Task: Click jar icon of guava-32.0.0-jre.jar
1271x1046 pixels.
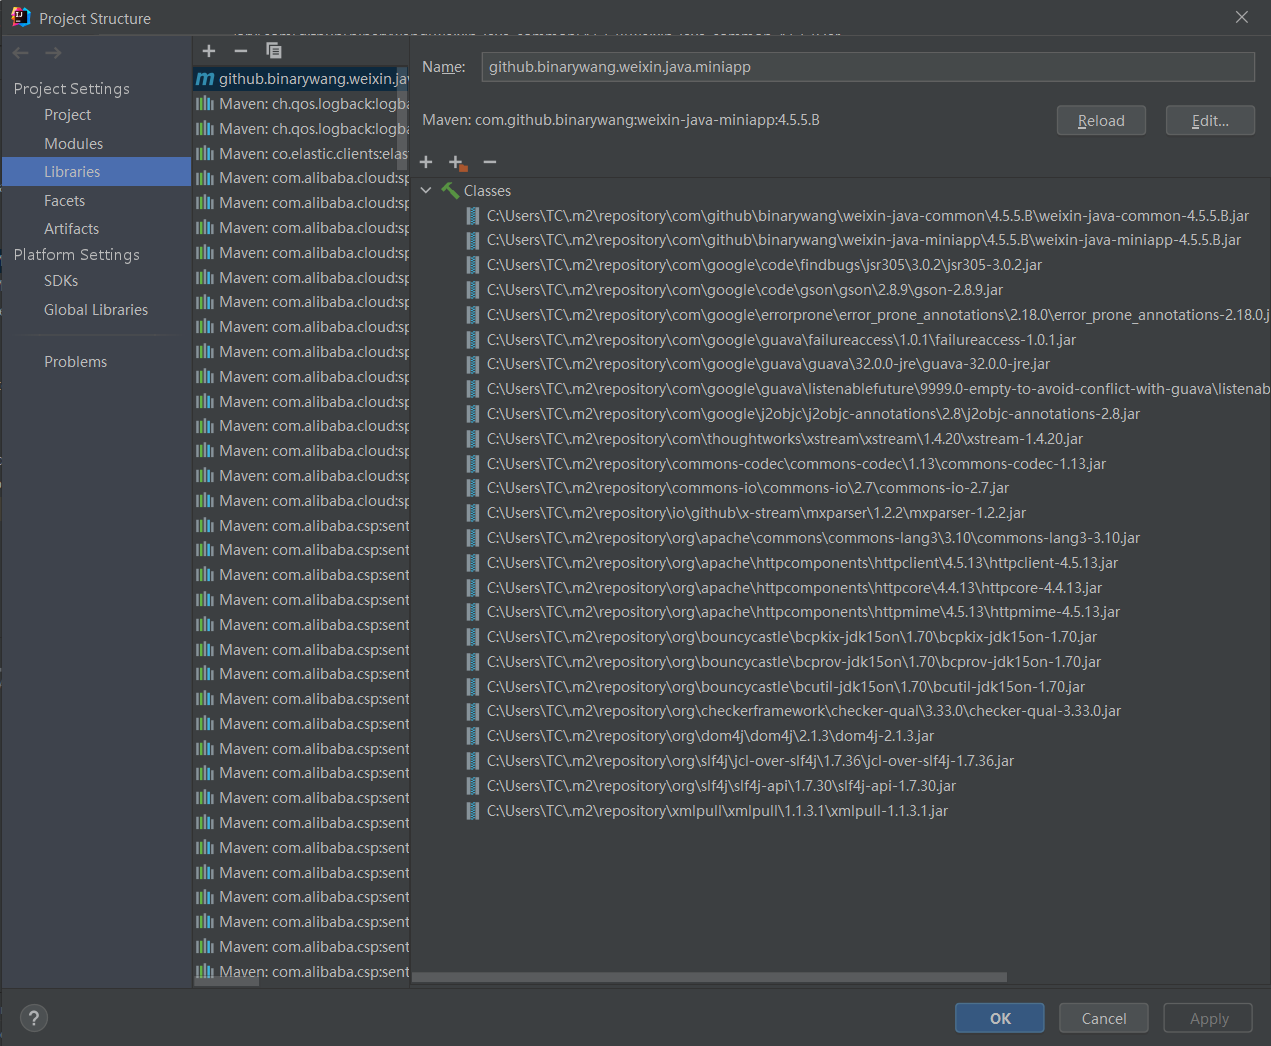Action: click(473, 364)
